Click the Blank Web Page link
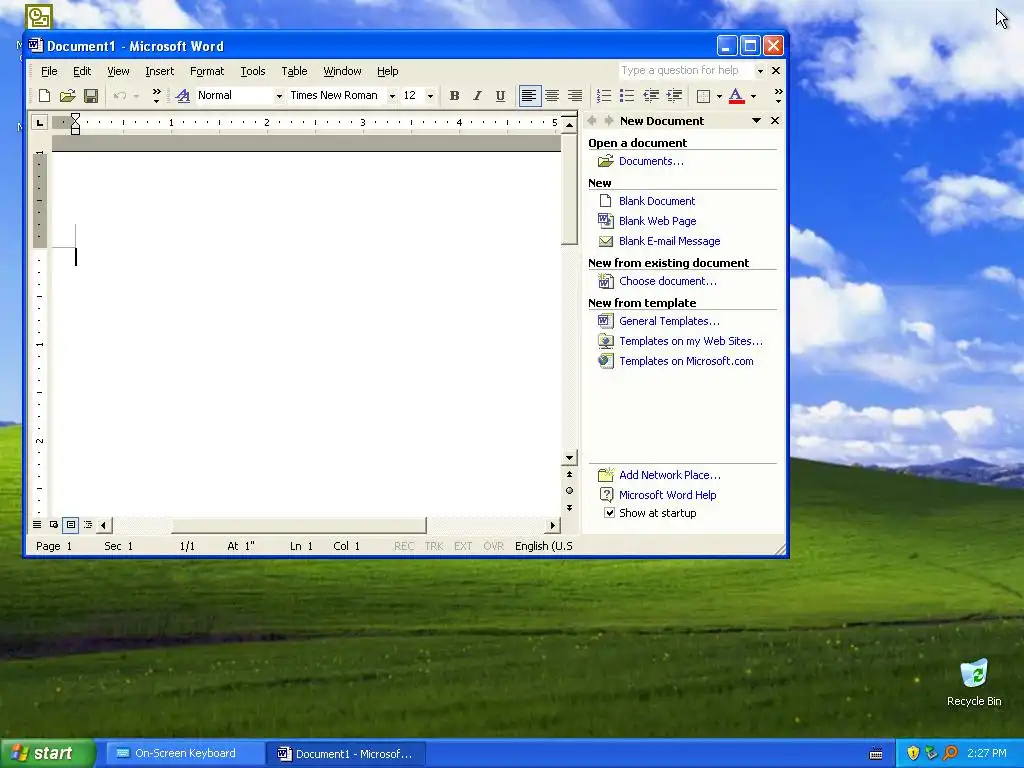The height and width of the screenshot is (768, 1024). point(658,221)
